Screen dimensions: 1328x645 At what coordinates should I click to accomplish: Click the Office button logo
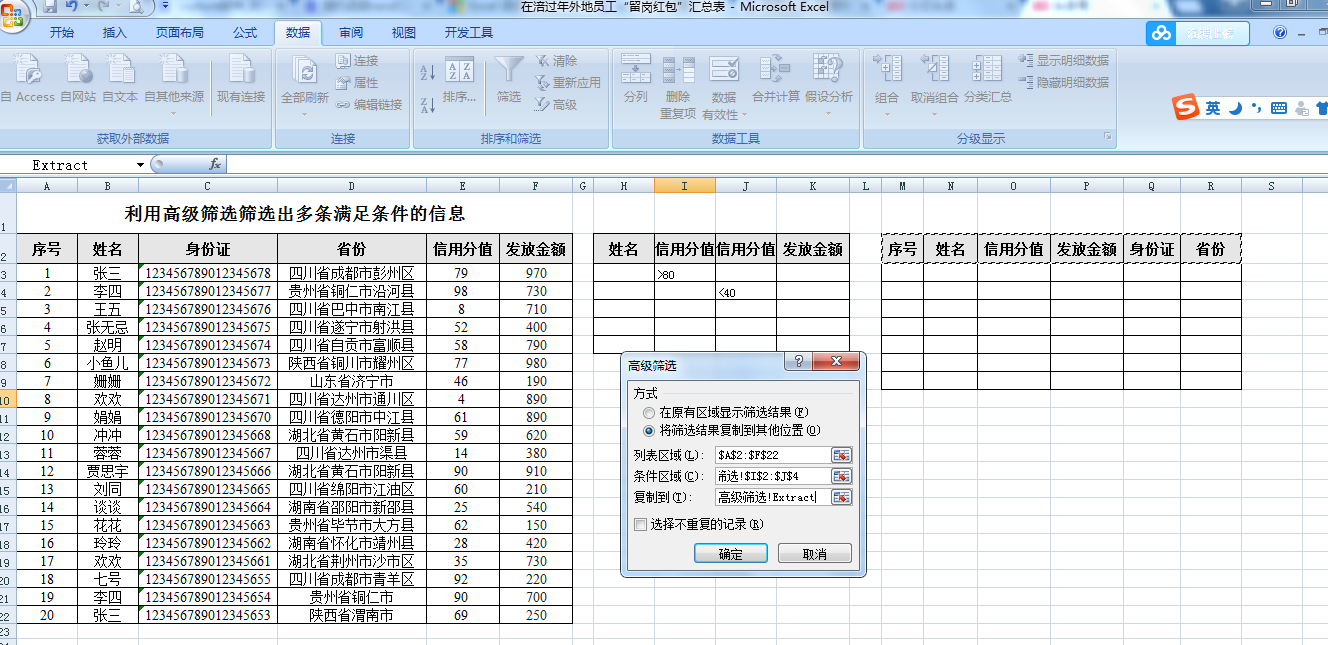coord(13,14)
